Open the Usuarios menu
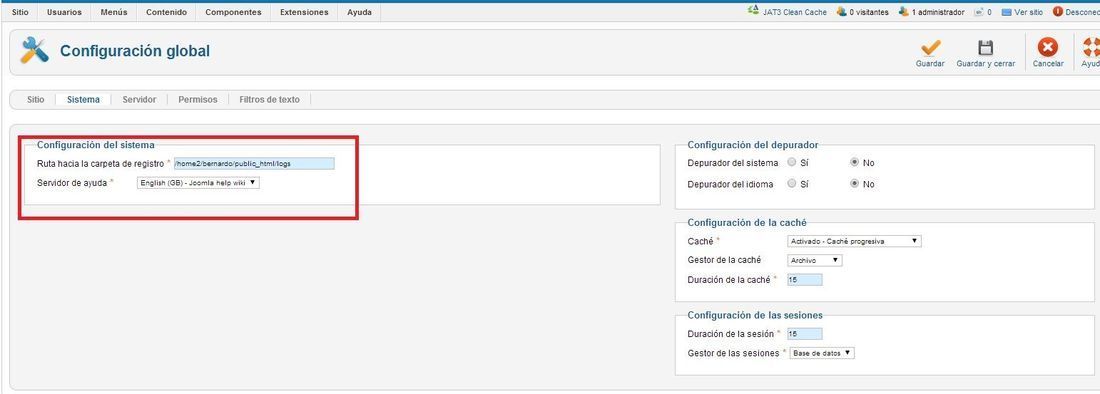The width and height of the screenshot is (1100, 394). click(64, 13)
